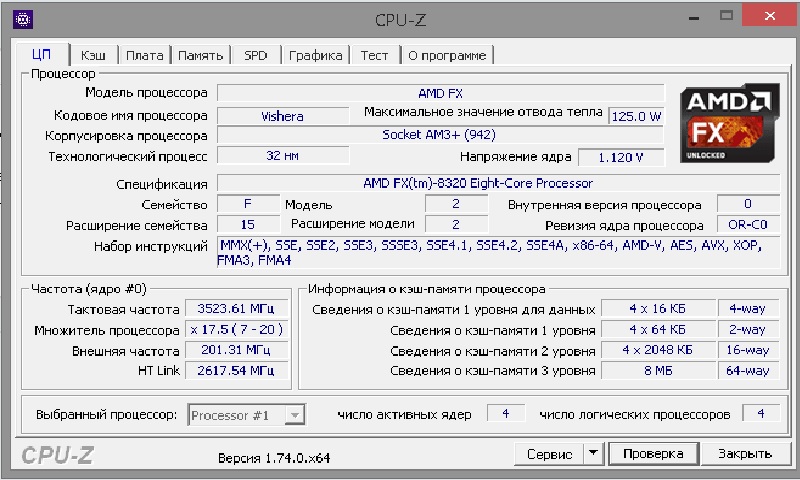Select the instruction set list field

click(x=498, y=252)
